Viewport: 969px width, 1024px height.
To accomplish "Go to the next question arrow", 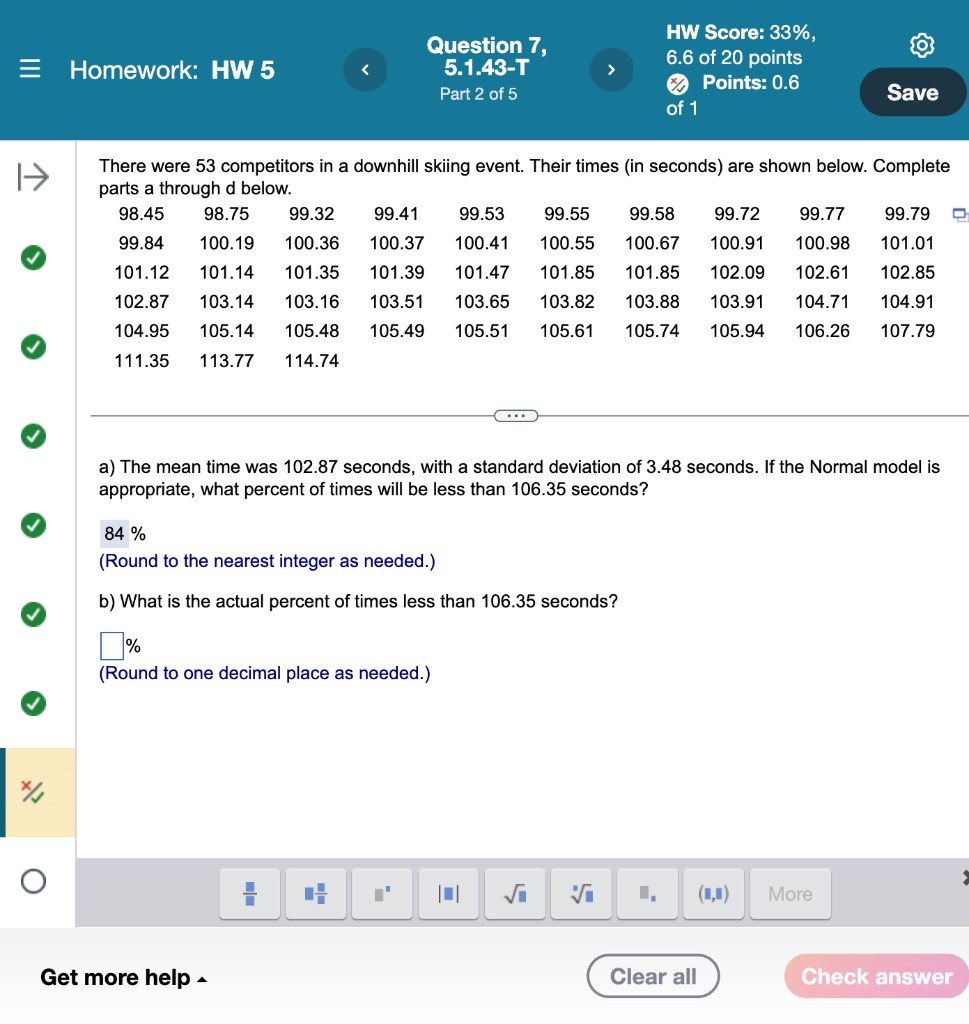I will 611,69.
